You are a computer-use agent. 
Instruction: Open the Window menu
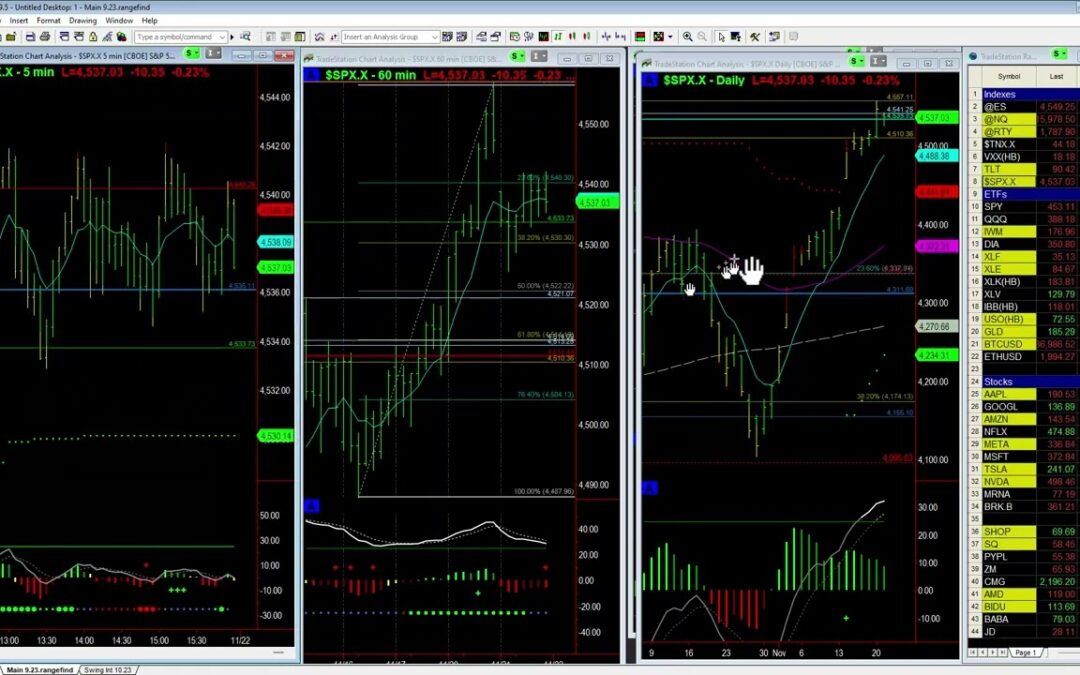click(118, 21)
